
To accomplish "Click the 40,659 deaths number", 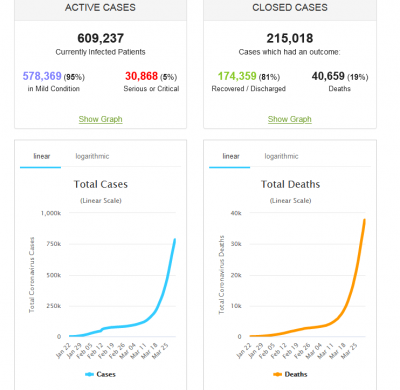I will click(328, 76).
